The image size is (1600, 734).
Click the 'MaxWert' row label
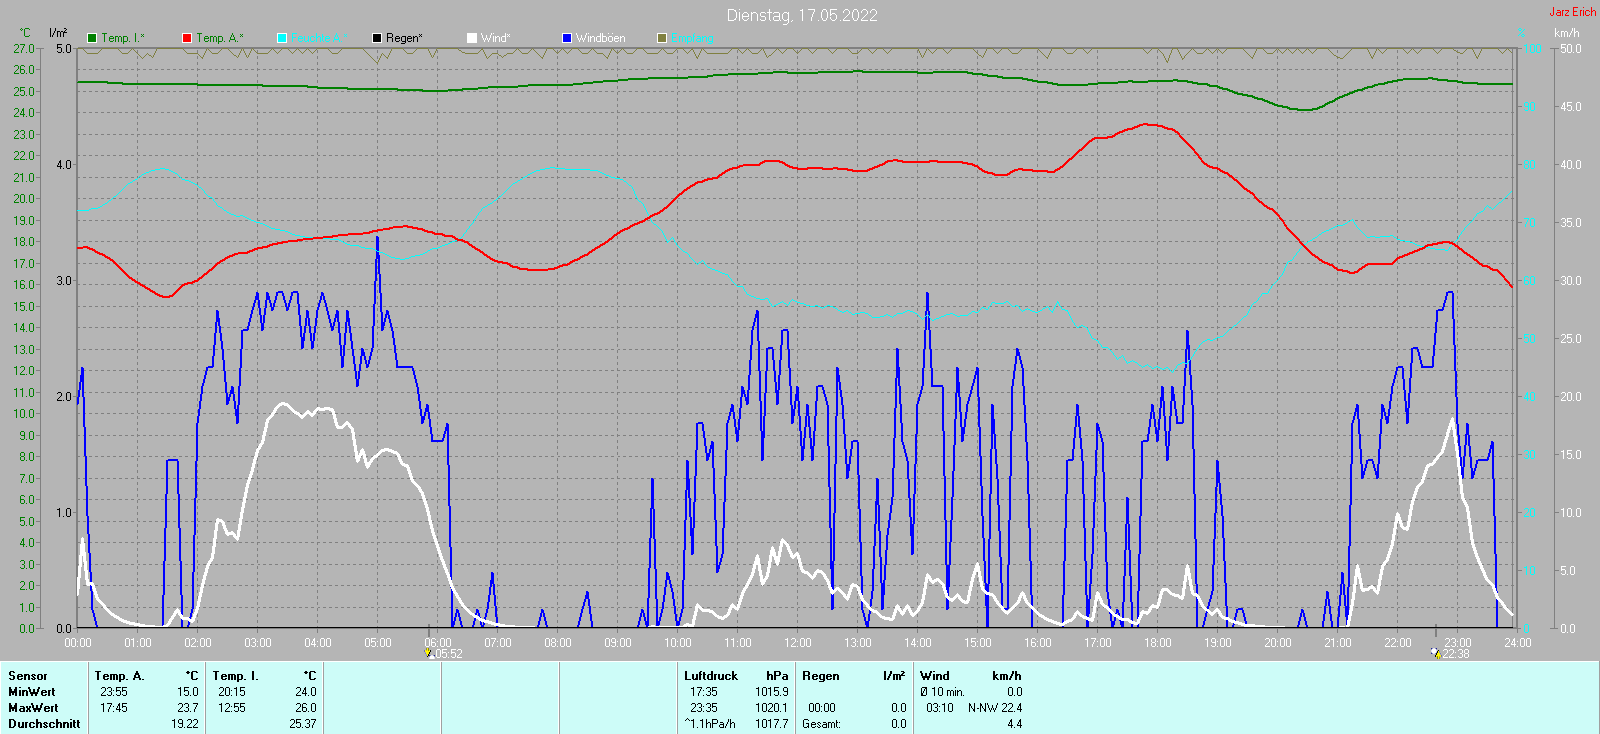click(x=33, y=708)
